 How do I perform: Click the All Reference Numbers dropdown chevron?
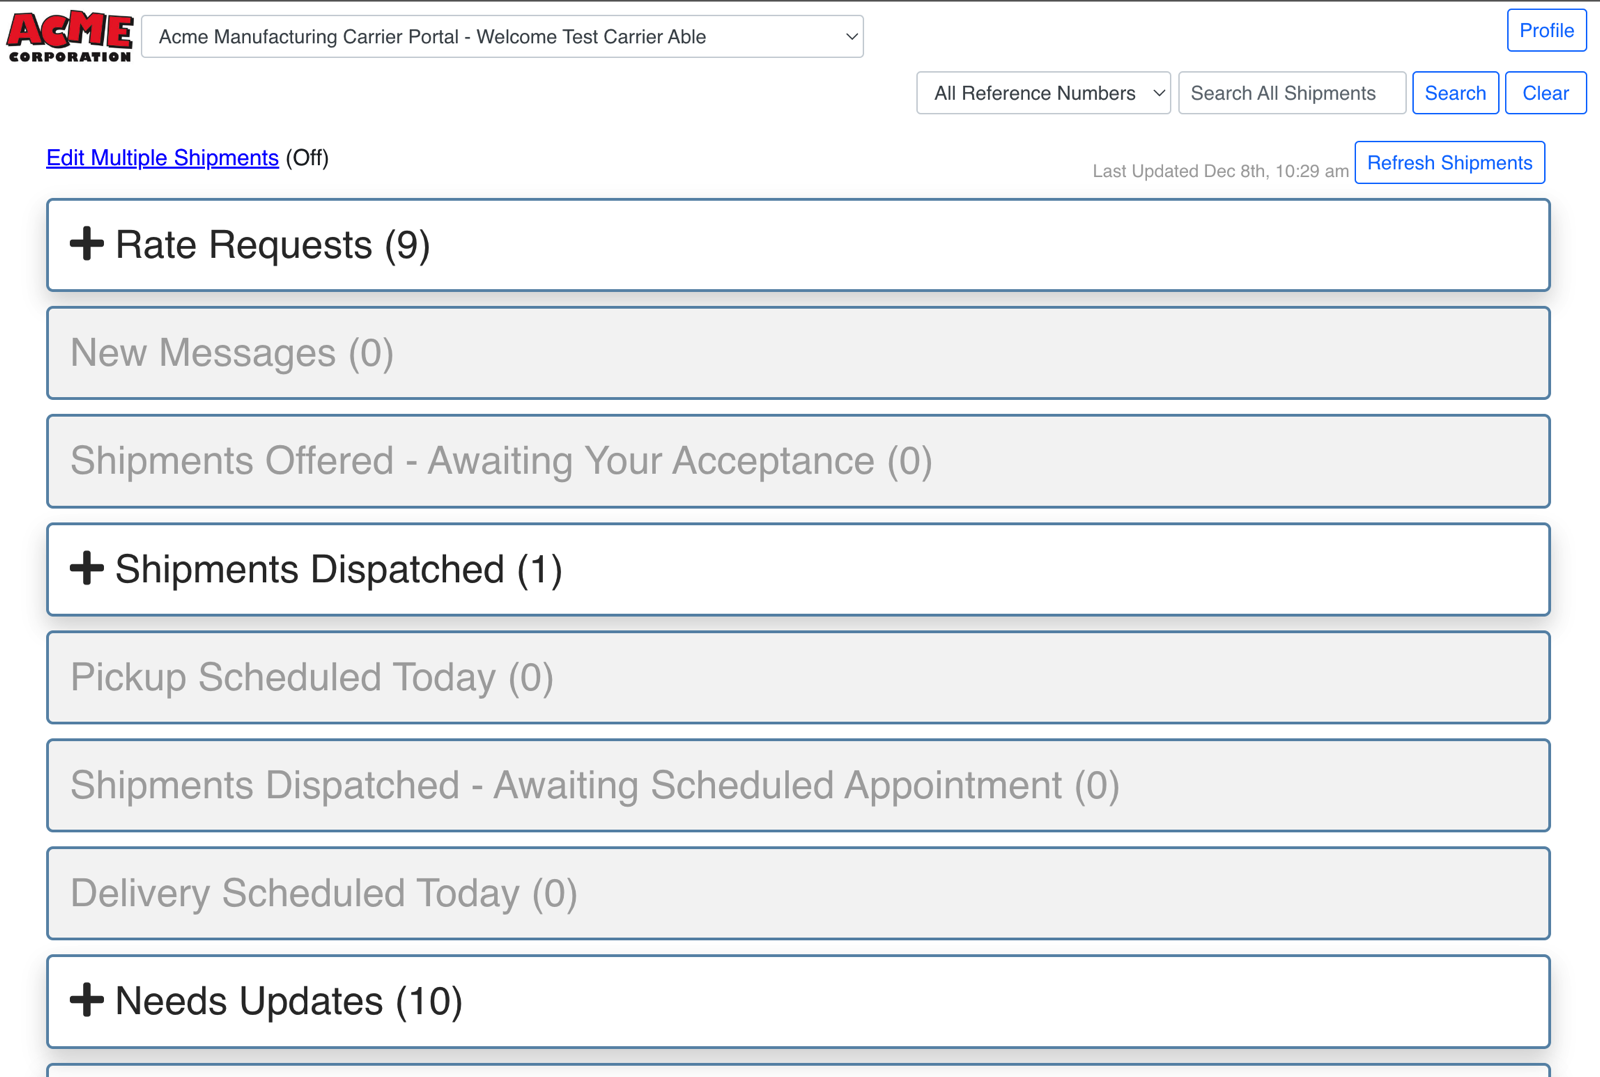[1157, 93]
